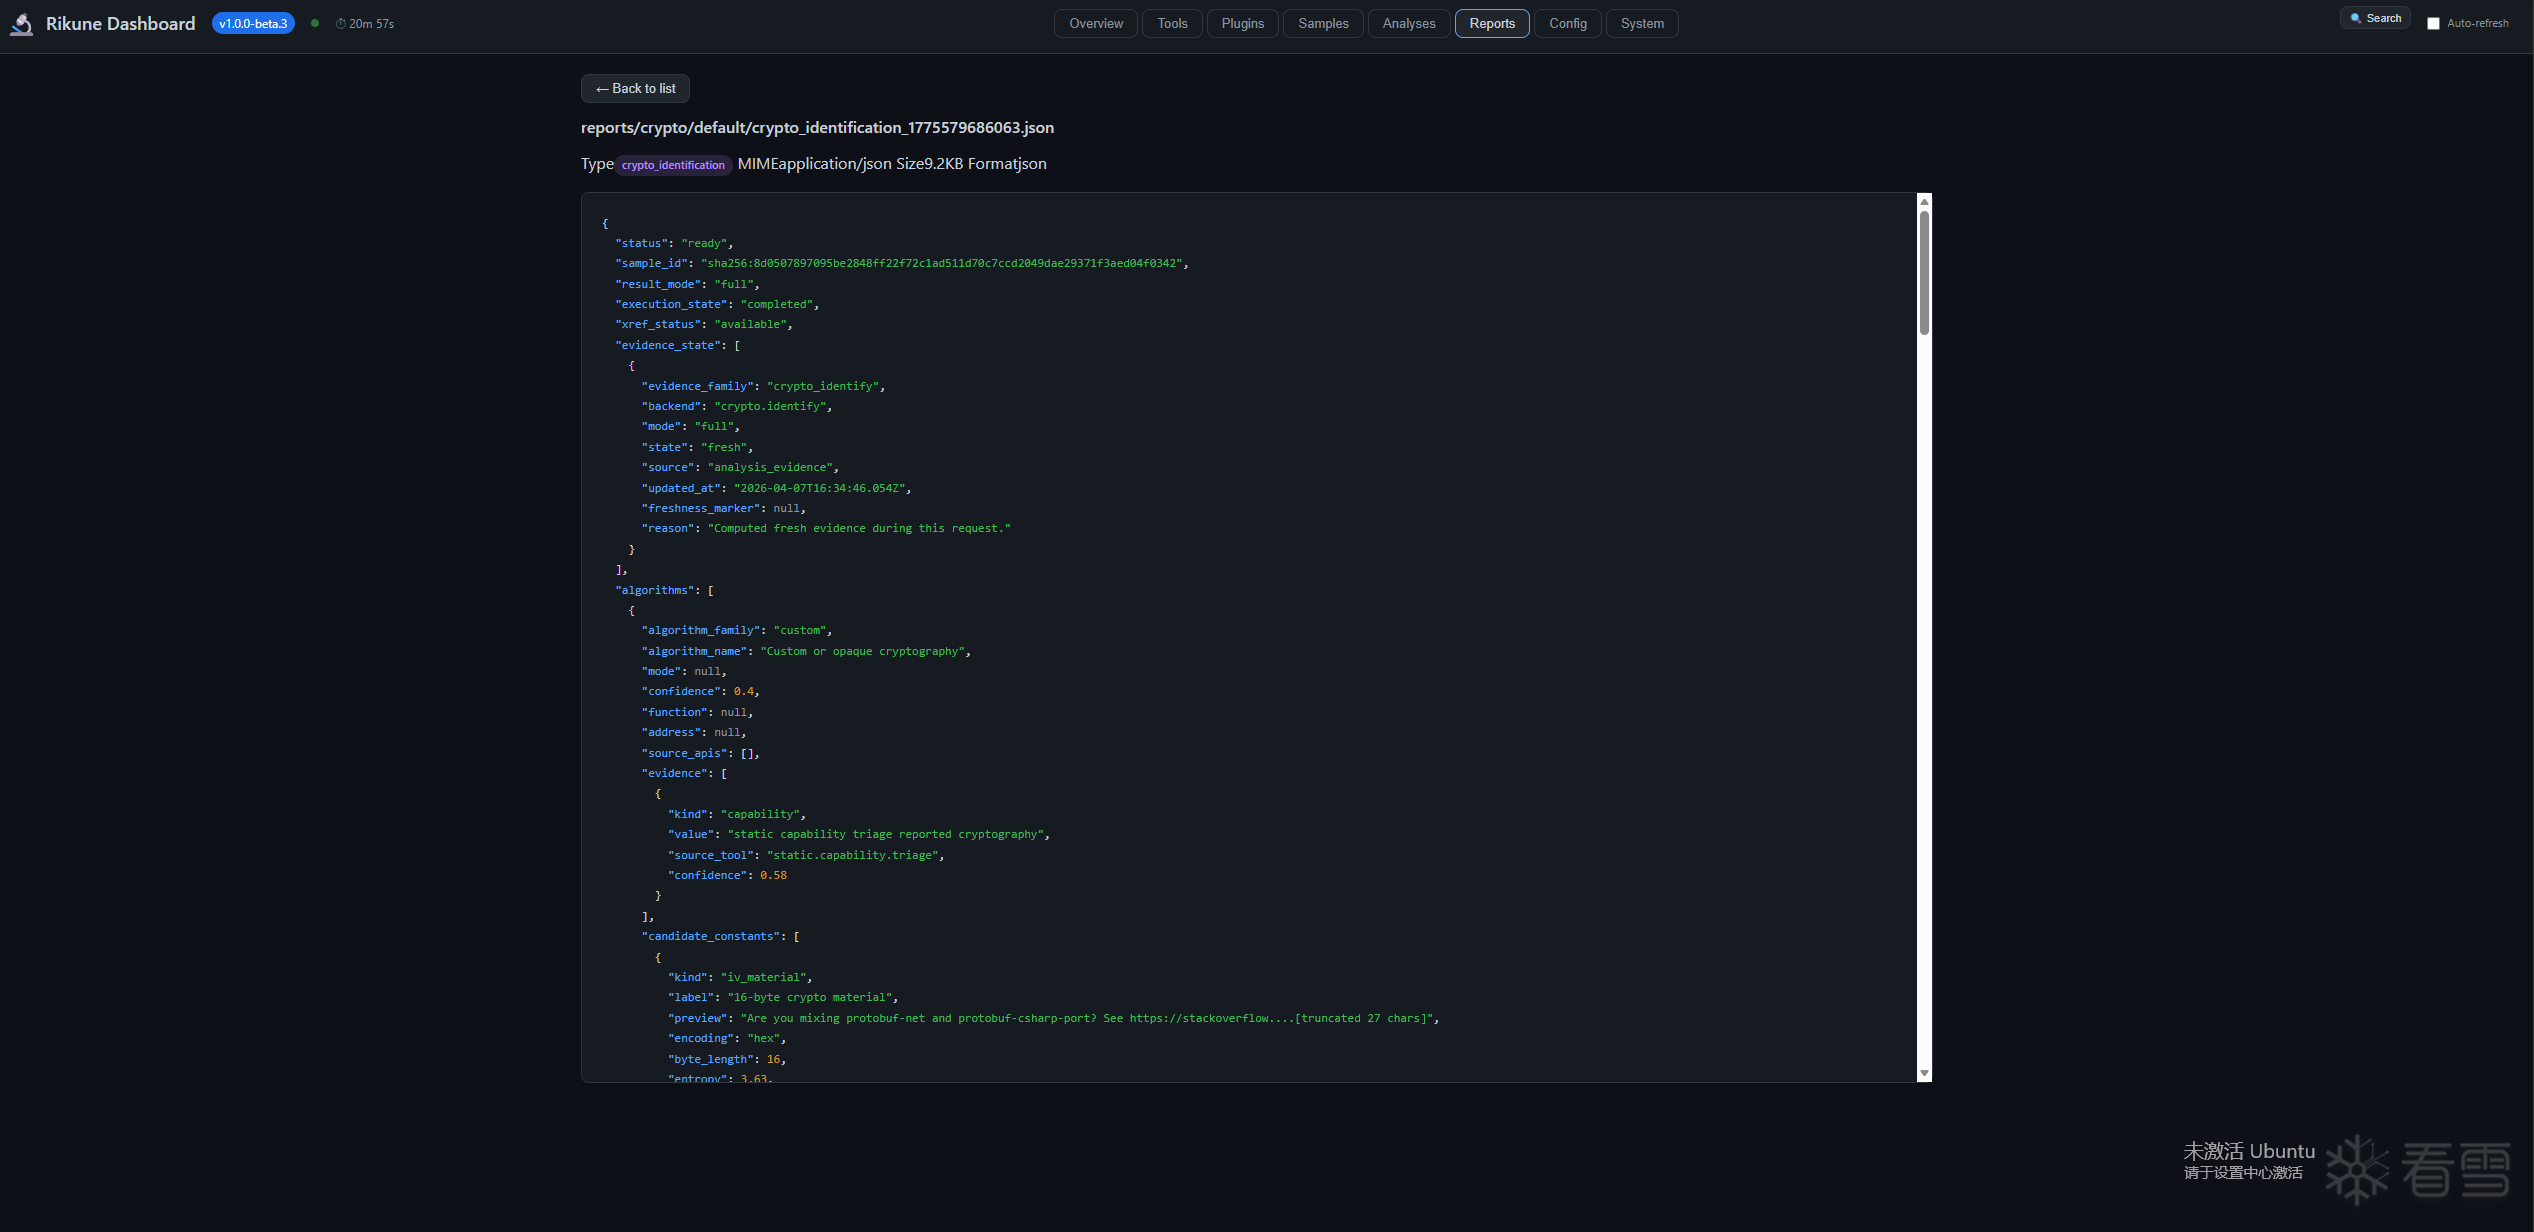Click the scrollbar down arrow in the JSON viewer
Viewport: 2534px width, 1232px height.
click(x=1924, y=1073)
